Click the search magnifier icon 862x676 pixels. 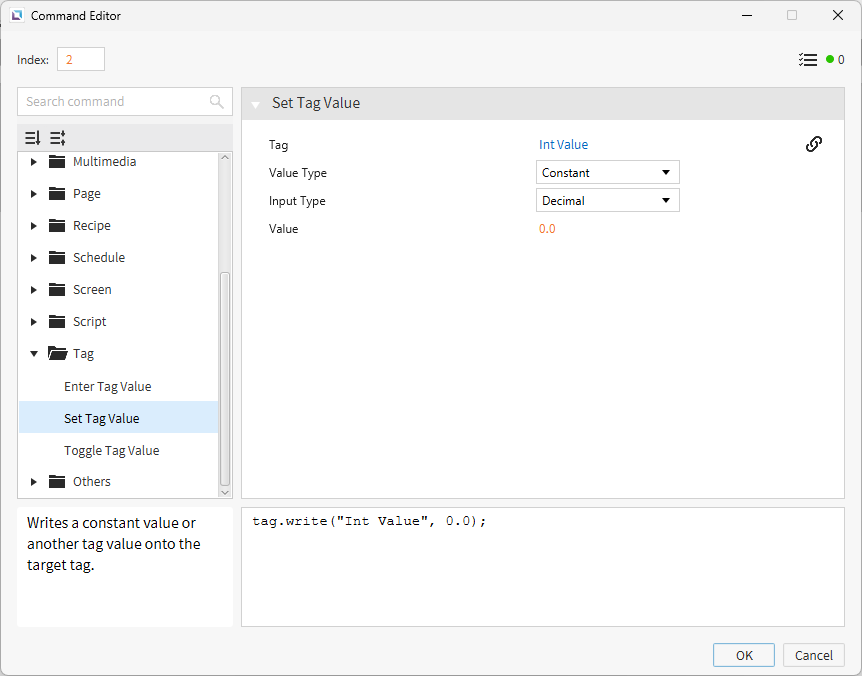pos(217,102)
